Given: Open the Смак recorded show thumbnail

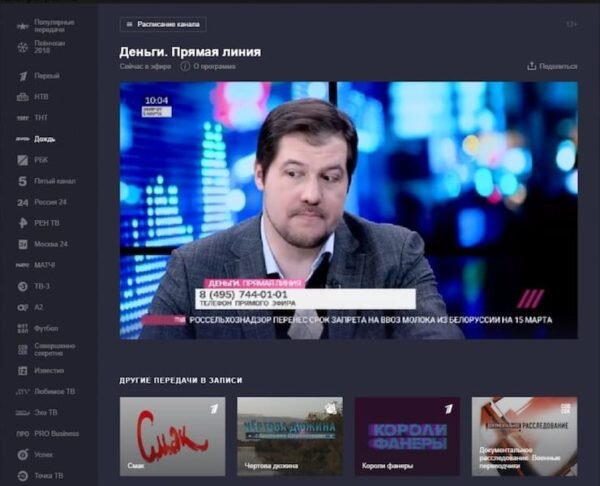Looking at the screenshot, I should [x=173, y=436].
